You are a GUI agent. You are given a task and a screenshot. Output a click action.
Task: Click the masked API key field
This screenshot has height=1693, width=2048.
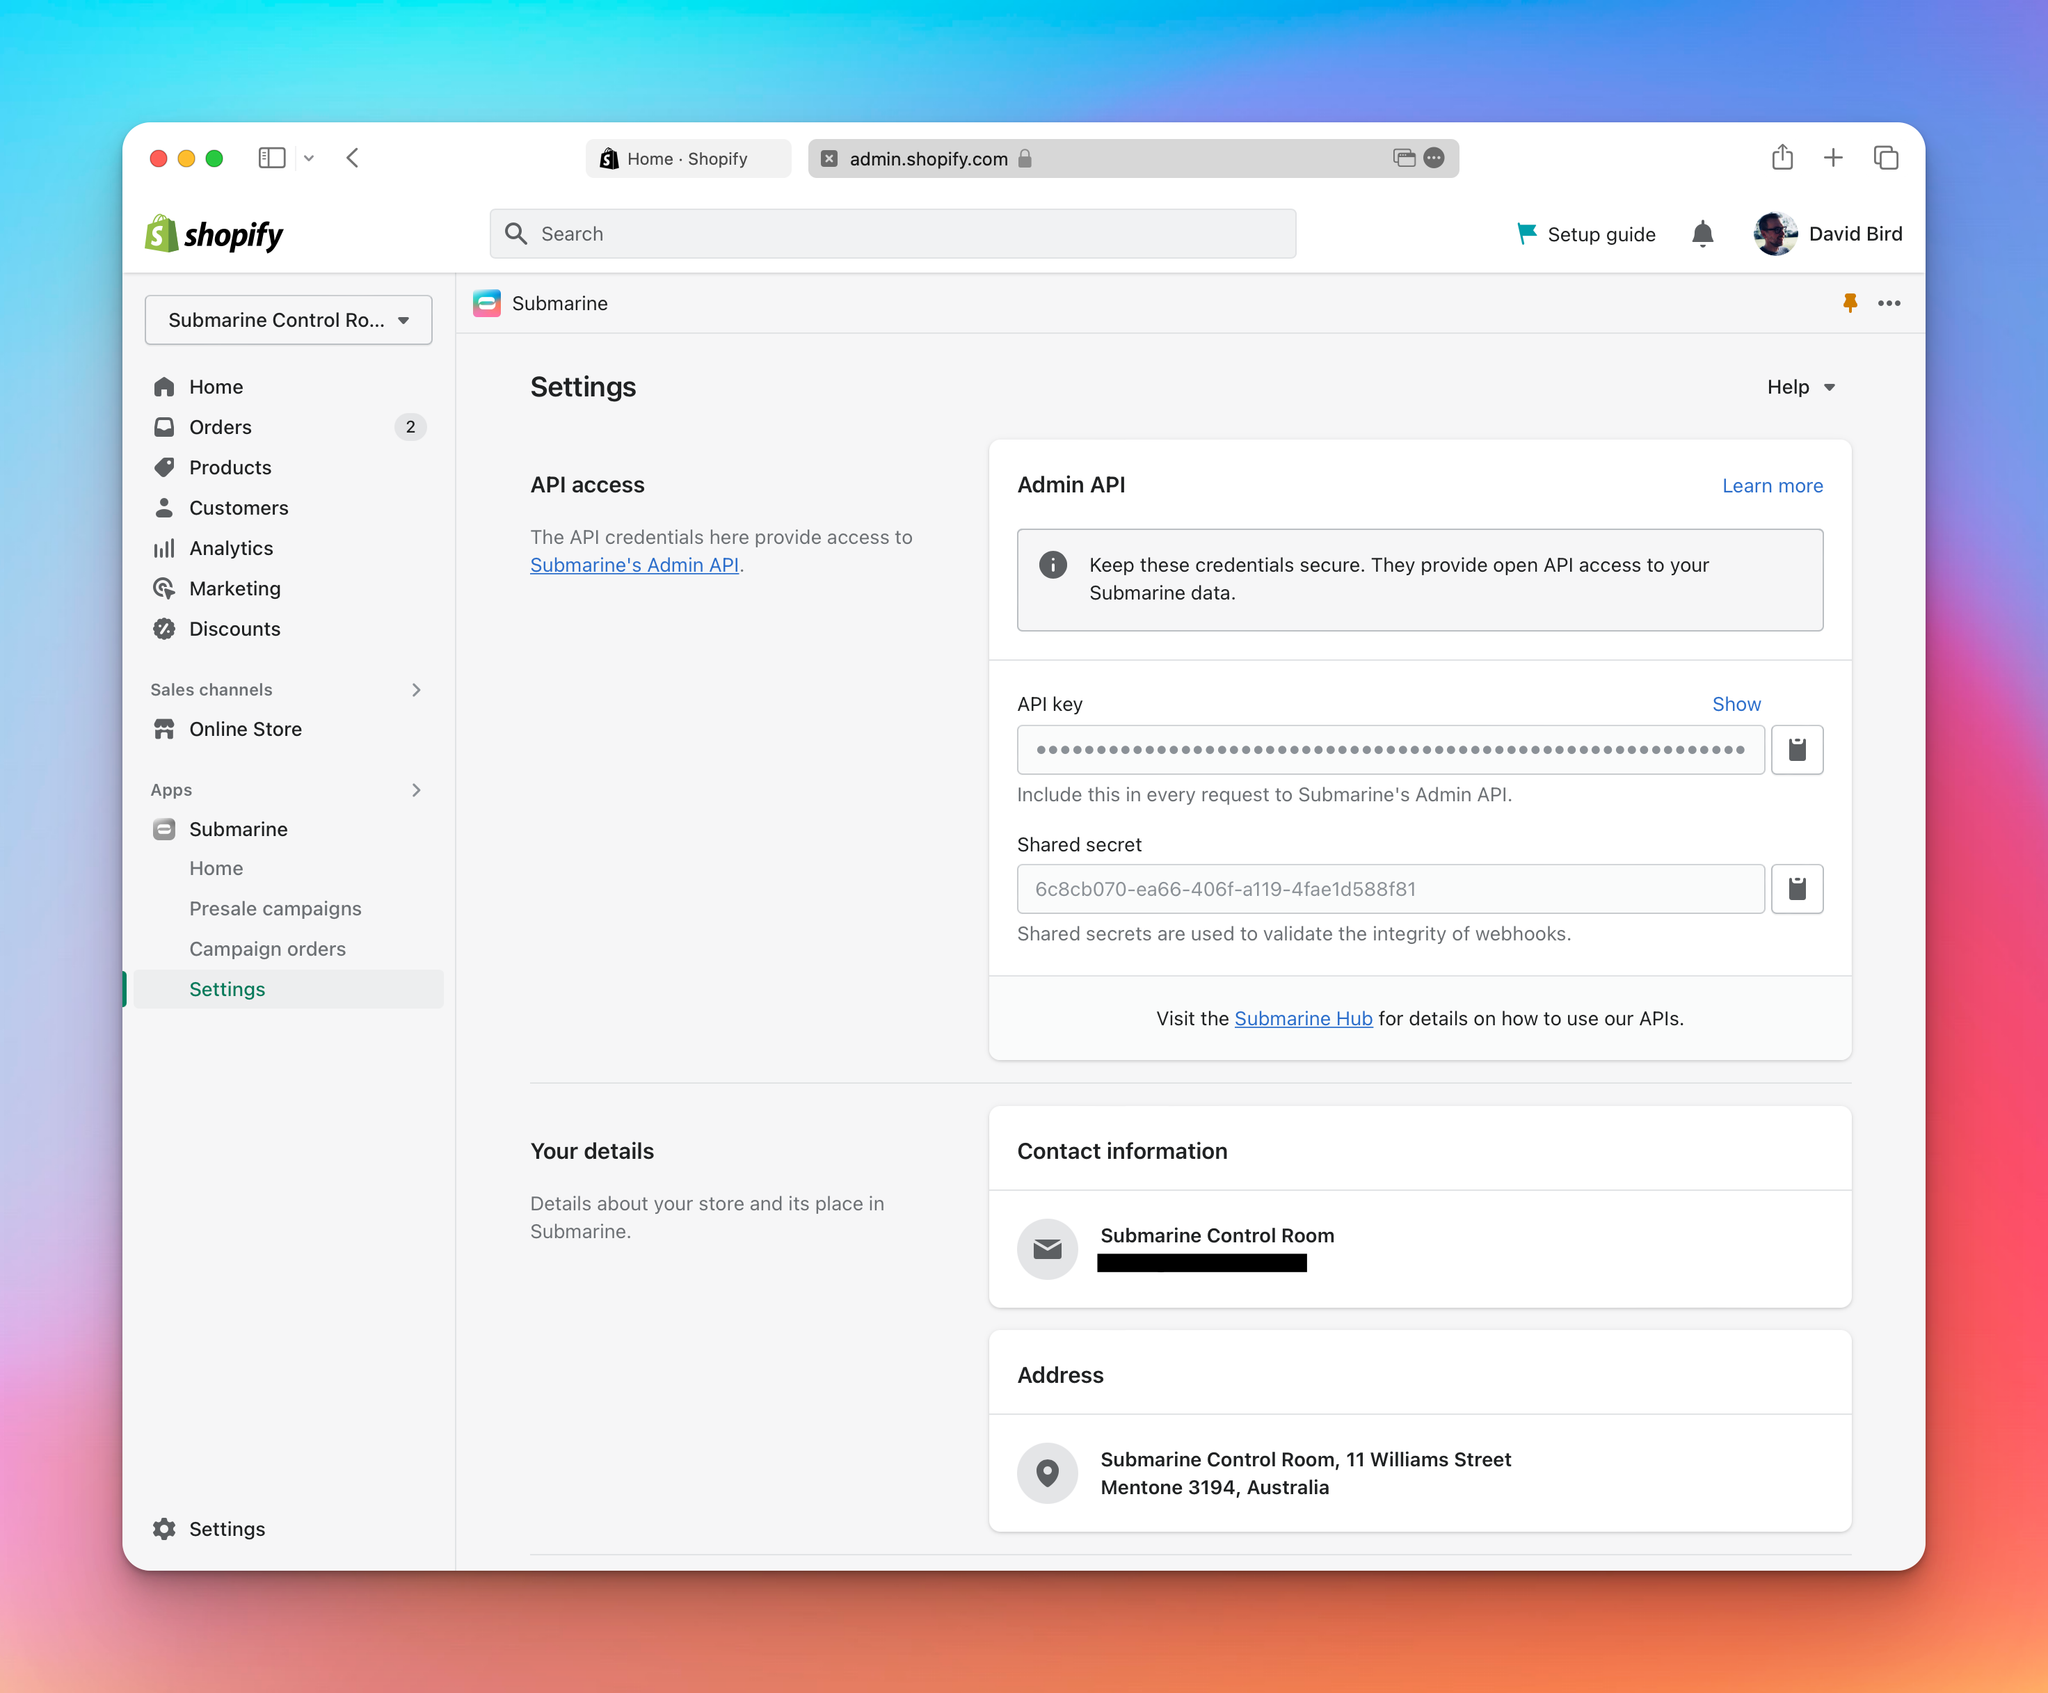point(1390,750)
